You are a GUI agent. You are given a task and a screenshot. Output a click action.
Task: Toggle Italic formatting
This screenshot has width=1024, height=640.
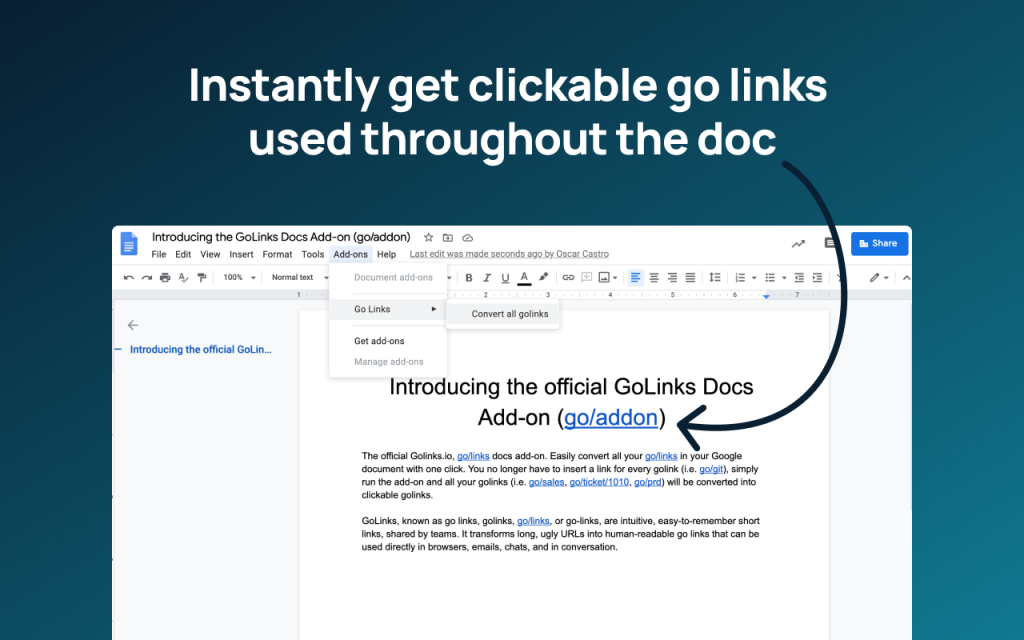click(x=487, y=278)
